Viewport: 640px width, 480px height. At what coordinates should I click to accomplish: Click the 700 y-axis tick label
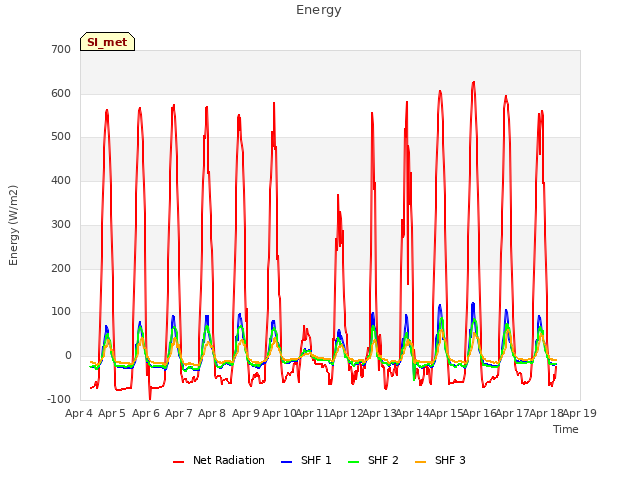tap(61, 50)
